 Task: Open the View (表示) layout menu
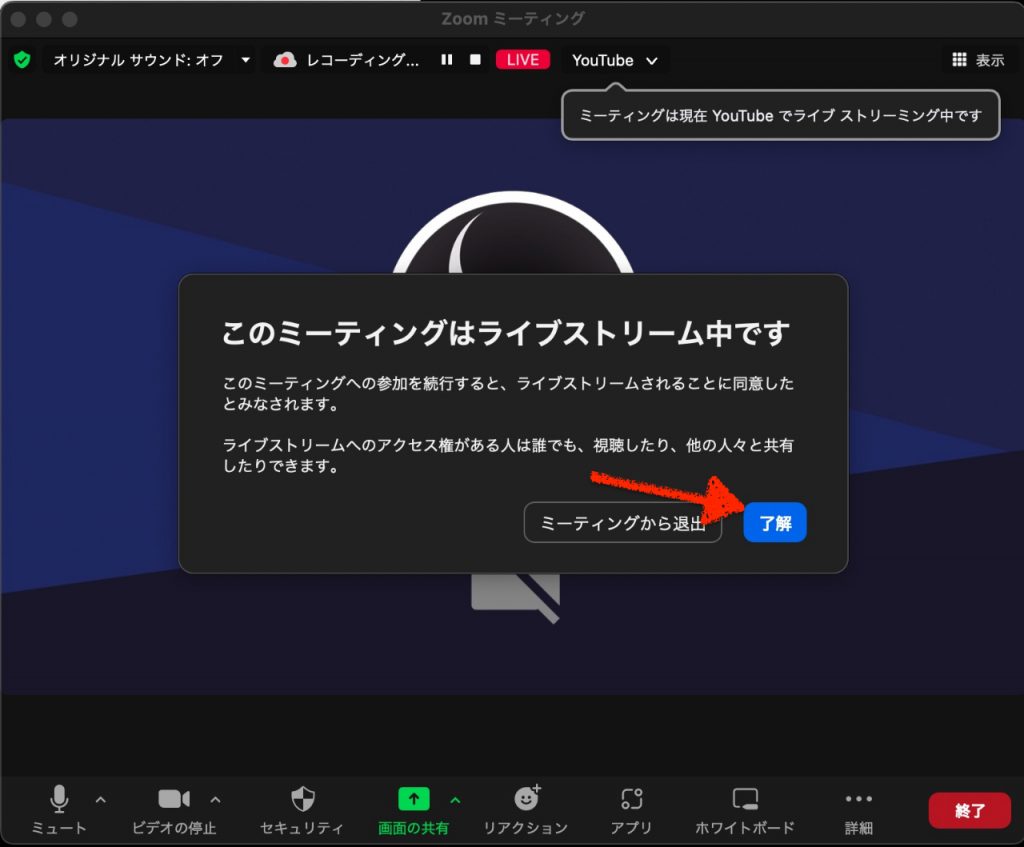(977, 60)
